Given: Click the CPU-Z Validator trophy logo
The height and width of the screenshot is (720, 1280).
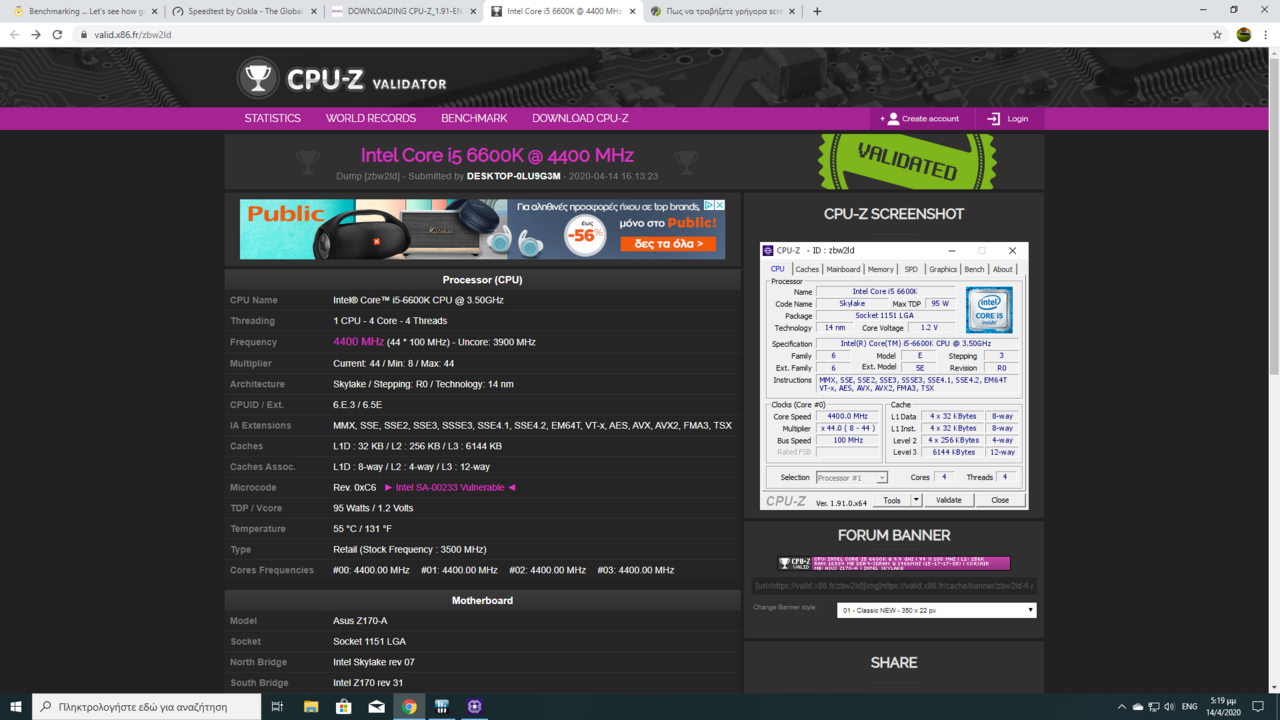Looking at the screenshot, I should coord(258,78).
